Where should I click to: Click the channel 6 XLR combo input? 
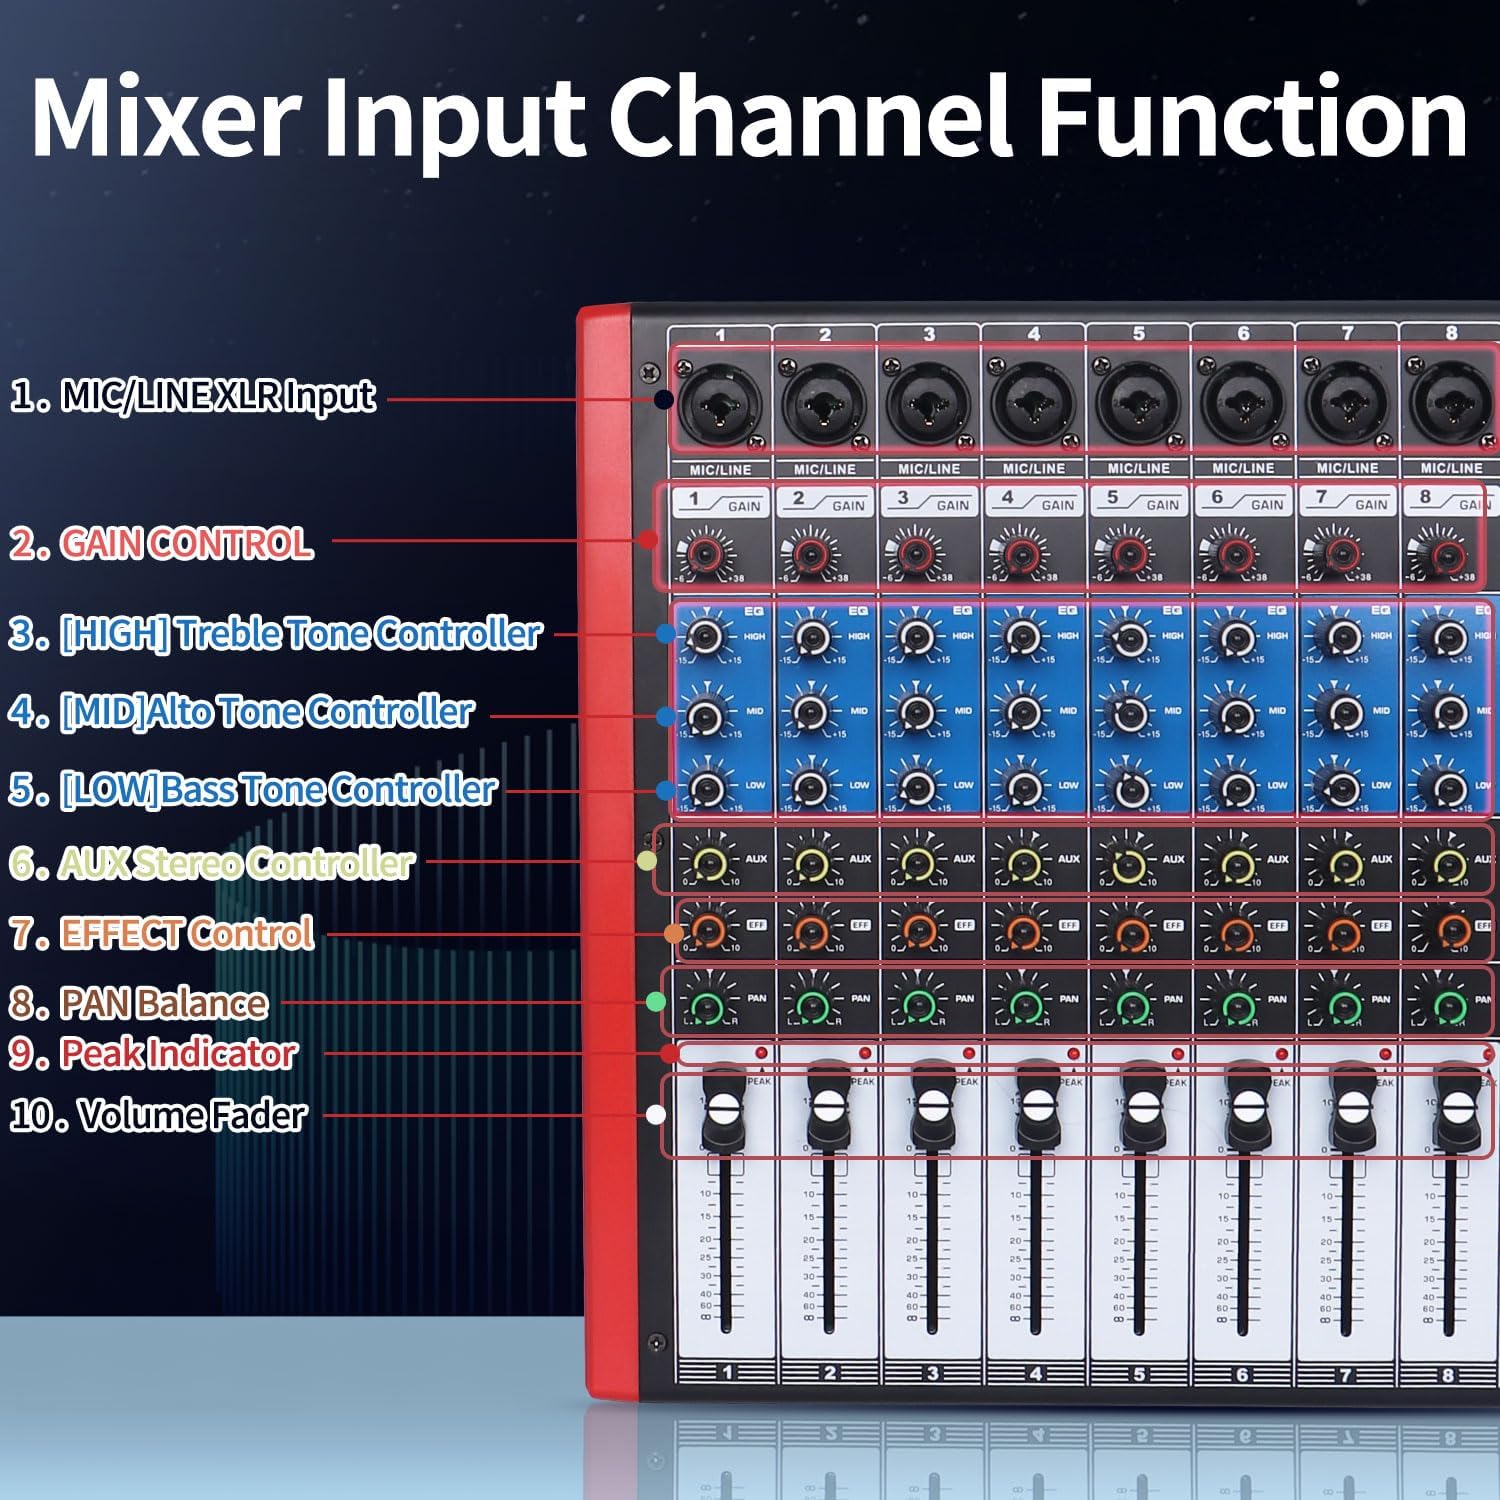click(x=1243, y=402)
